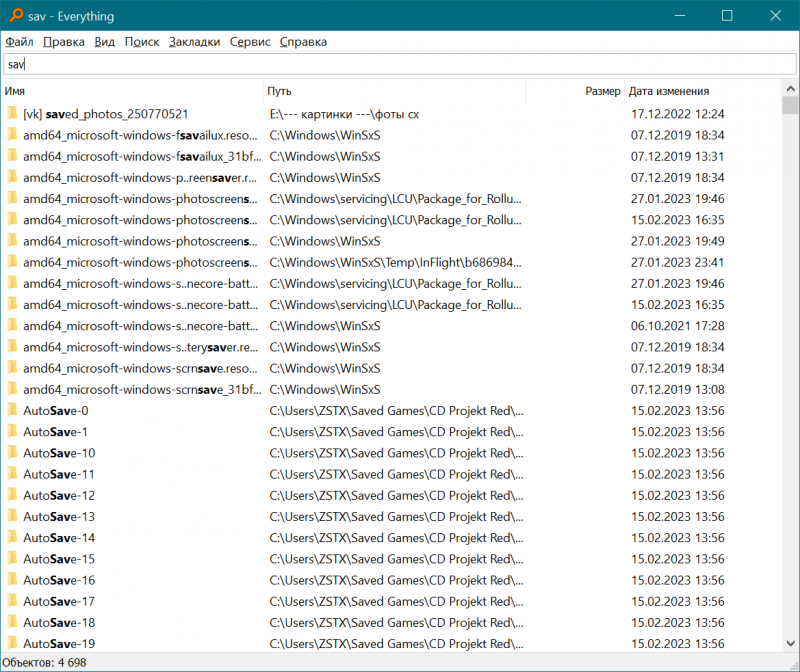Image resolution: width=800 pixels, height=672 pixels.
Task: Click folder icon of amd64_microsoft-windows-p..reensaver.r...
Action: click(13, 177)
